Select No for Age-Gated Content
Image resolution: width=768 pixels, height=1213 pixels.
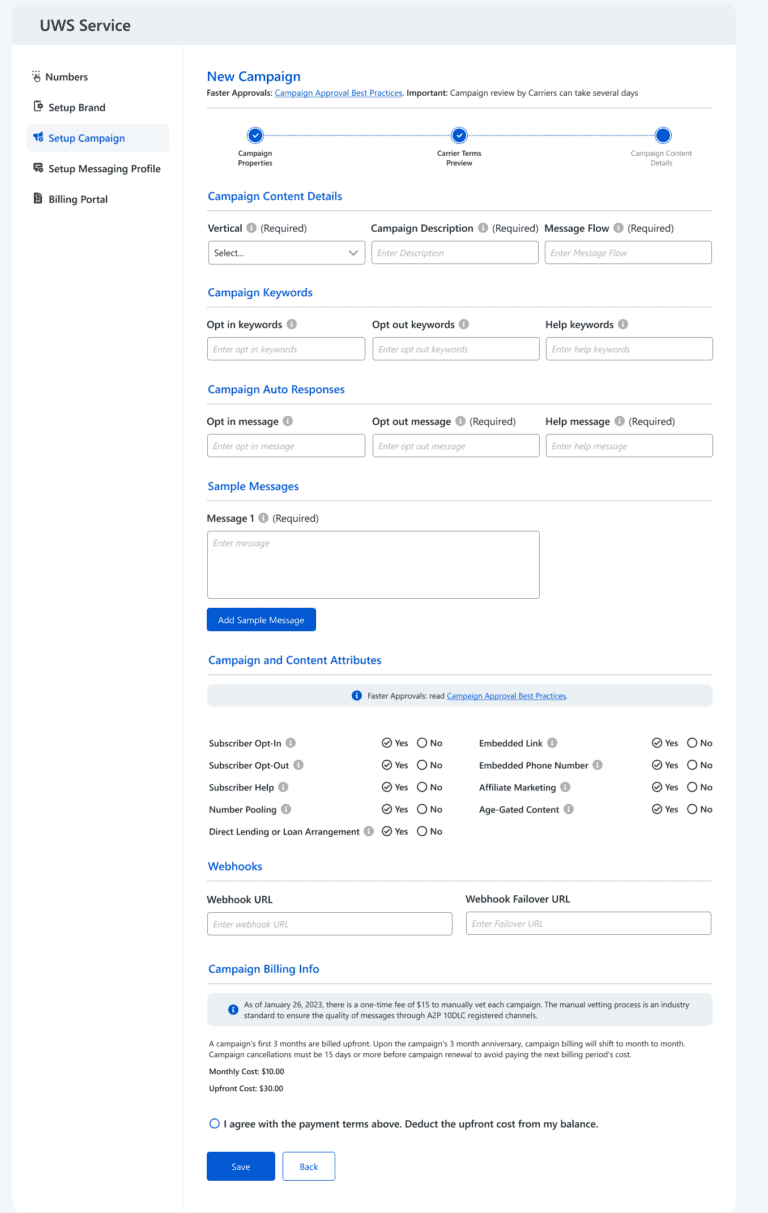(692, 809)
